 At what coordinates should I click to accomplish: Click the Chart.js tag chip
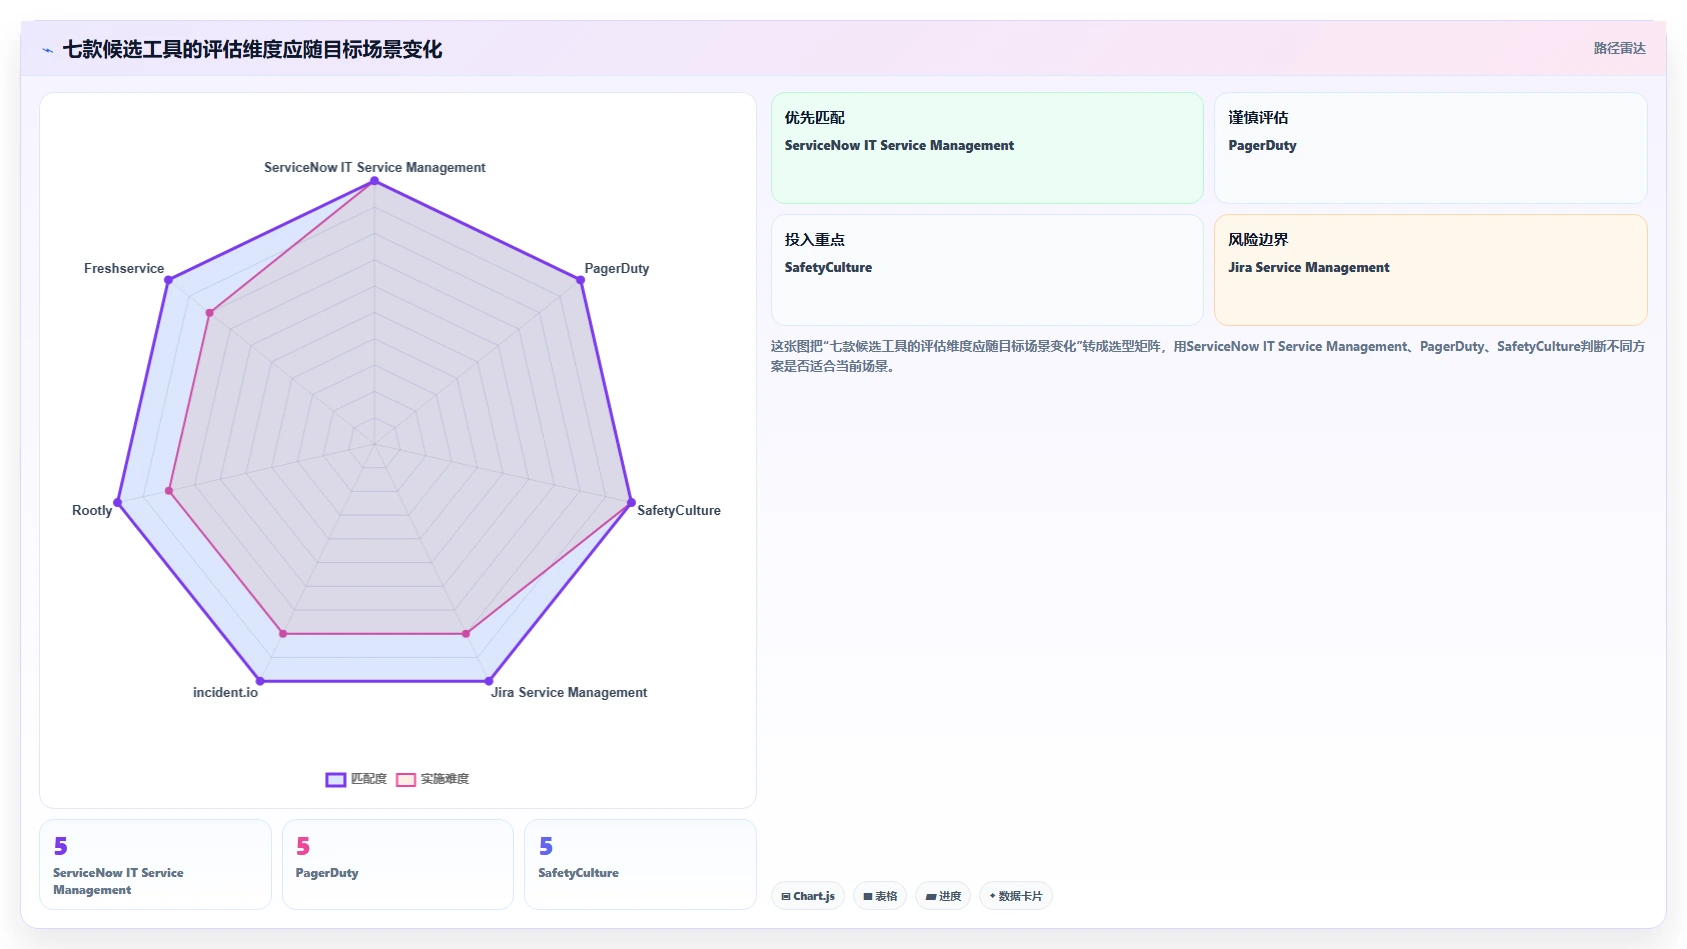pos(808,896)
